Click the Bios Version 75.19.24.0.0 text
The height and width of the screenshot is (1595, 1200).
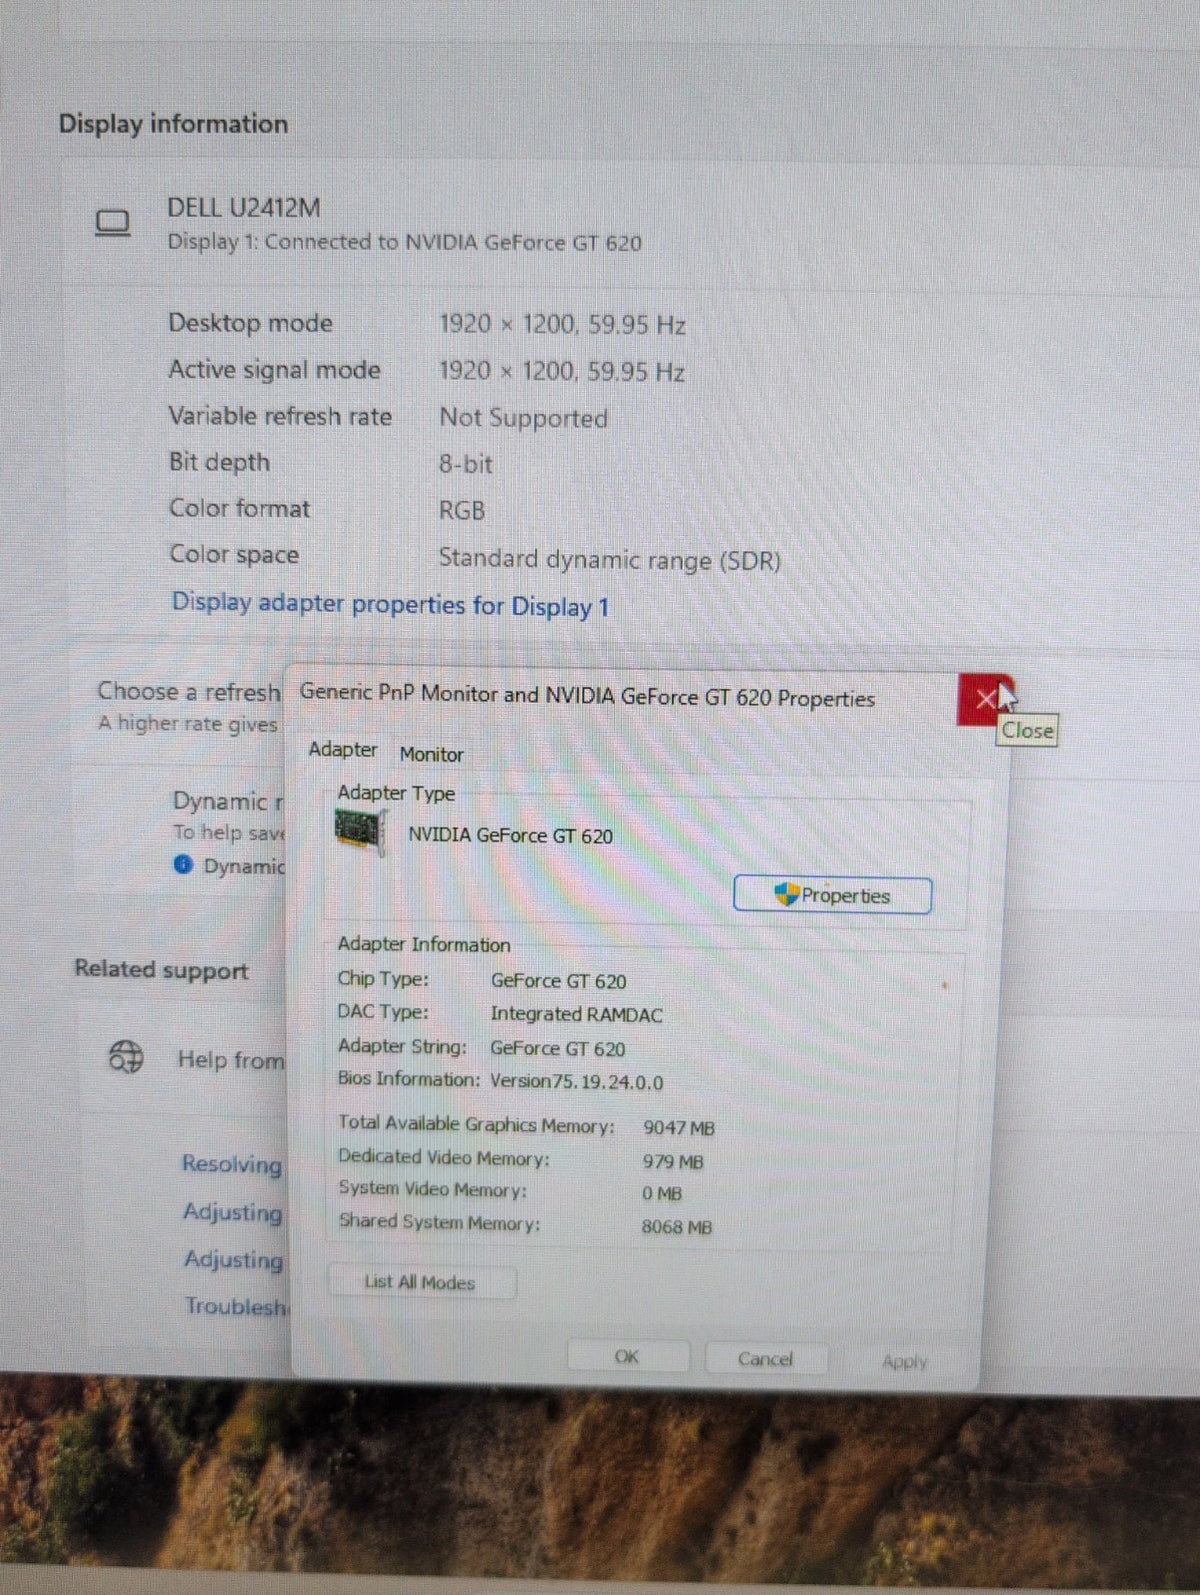576,1081
